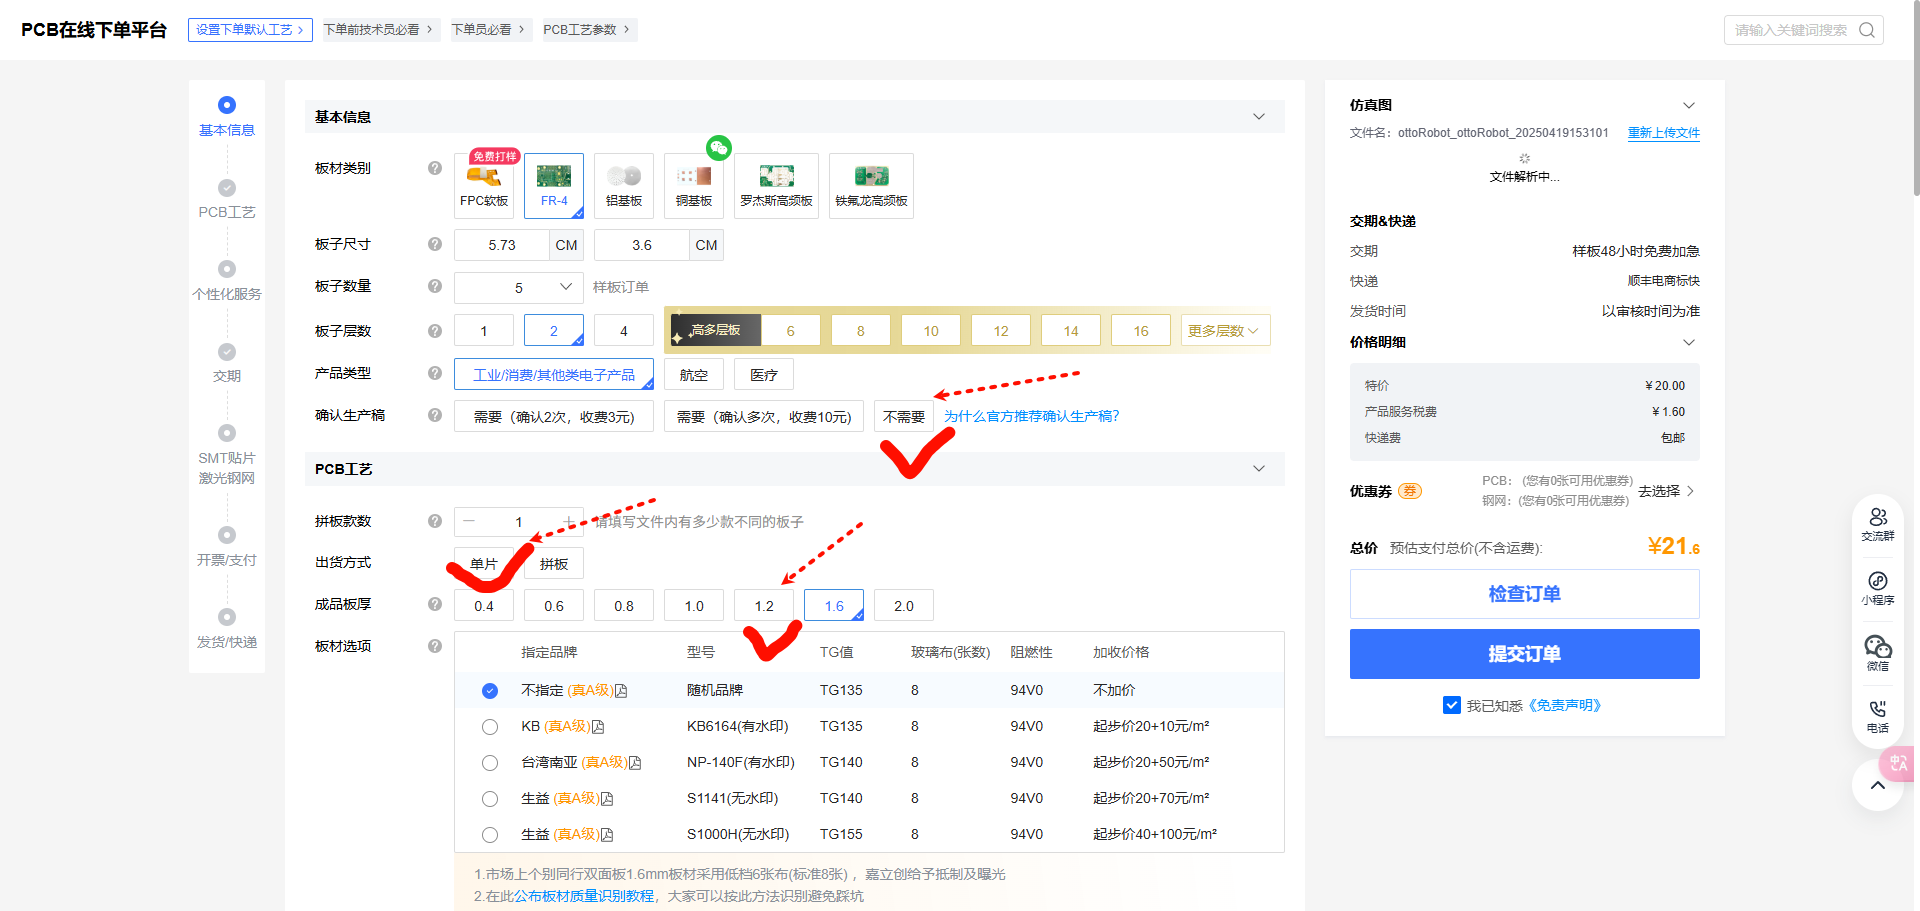Open the 免责声明 link
The height and width of the screenshot is (911, 1920).
pyautogui.click(x=1565, y=706)
